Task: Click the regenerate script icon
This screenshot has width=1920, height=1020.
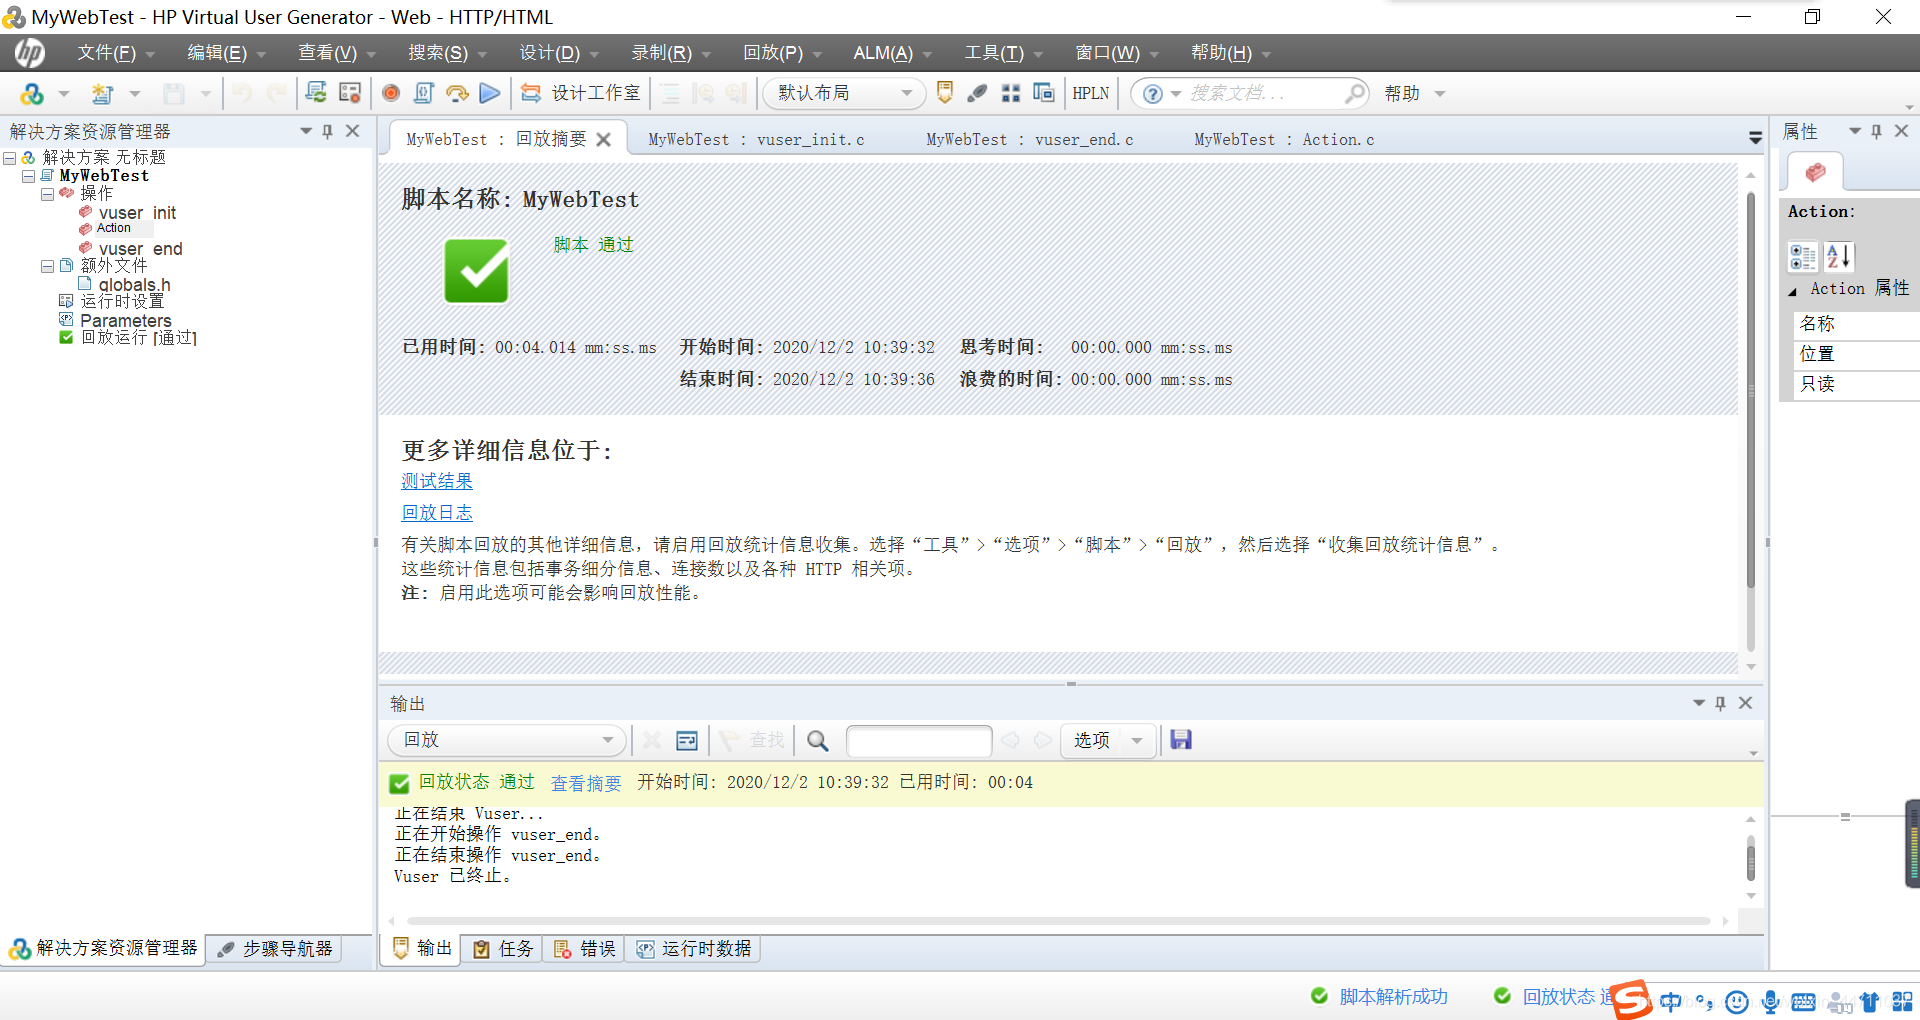Action: (316, 93)
